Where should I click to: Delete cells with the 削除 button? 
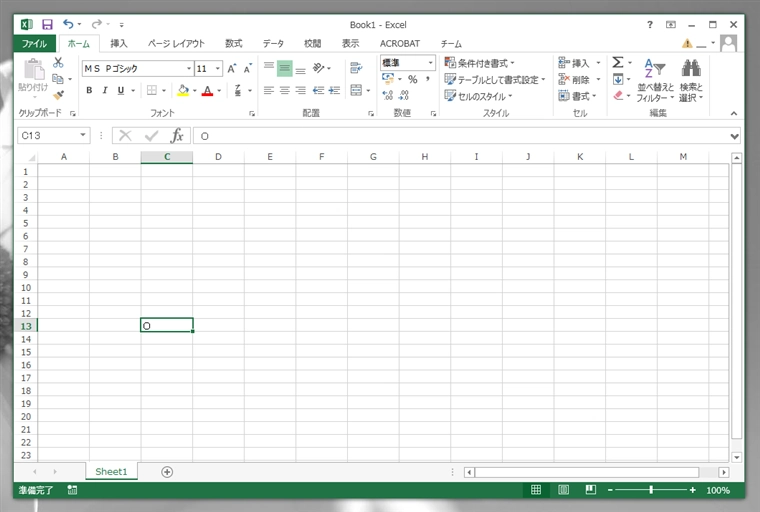click(x=574, y=80)
